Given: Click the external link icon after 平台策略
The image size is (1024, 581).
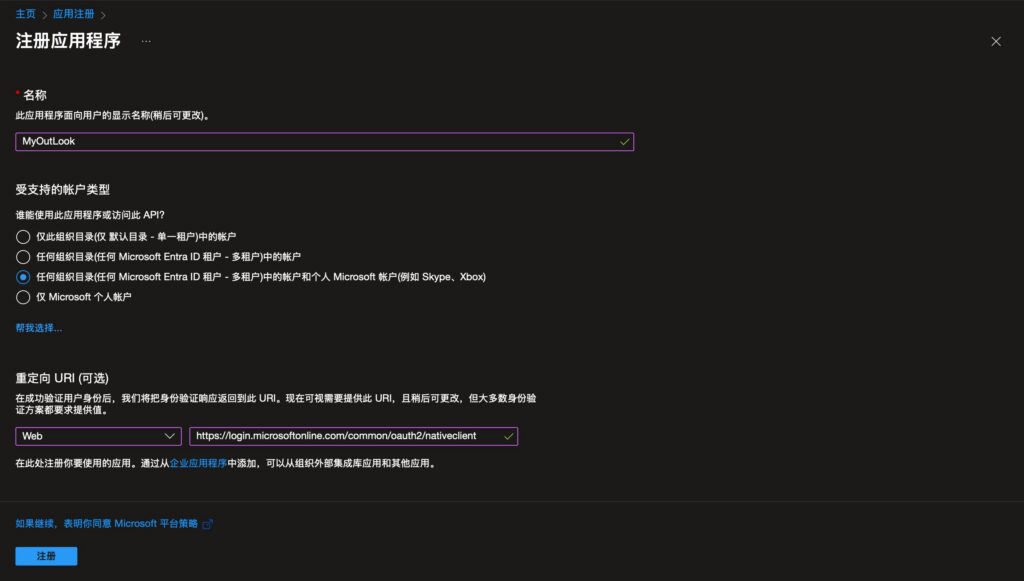Looking at the screenshot, I should coord(208,524).
